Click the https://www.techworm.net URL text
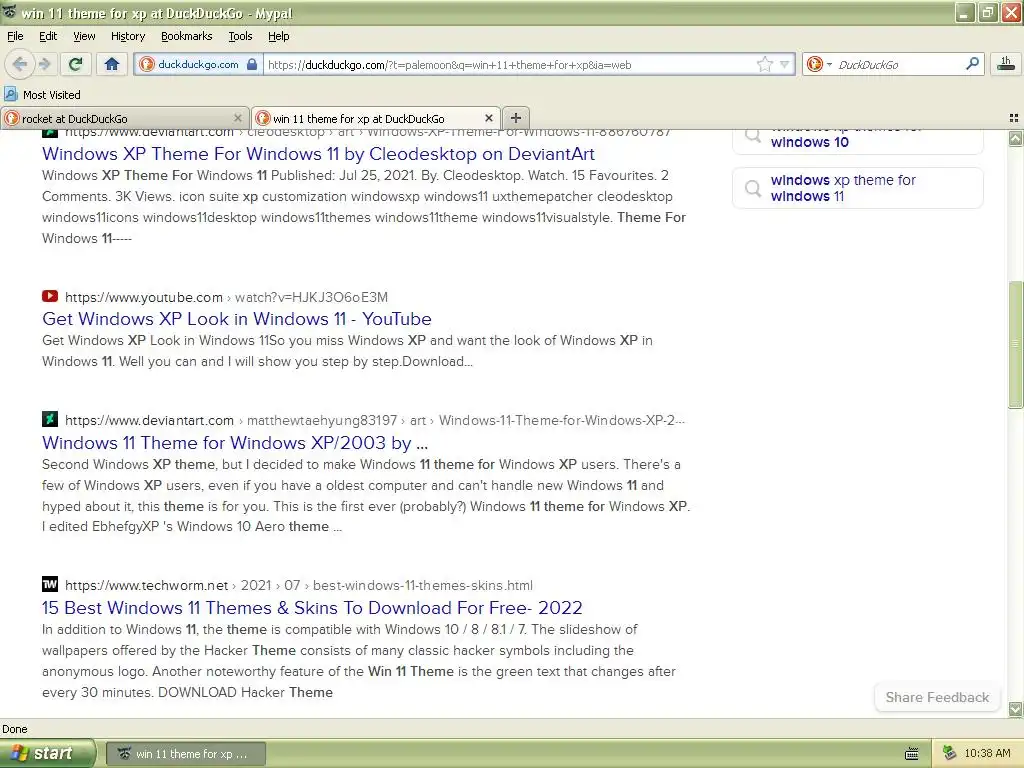1024x768 pixels. 146,586
